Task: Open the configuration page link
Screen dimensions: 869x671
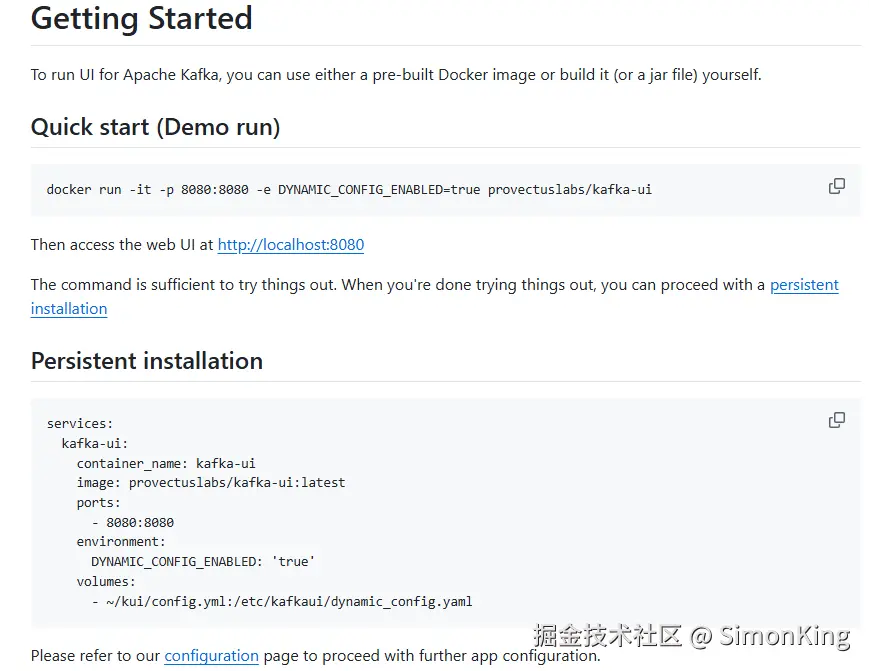Action: (211, 656)
